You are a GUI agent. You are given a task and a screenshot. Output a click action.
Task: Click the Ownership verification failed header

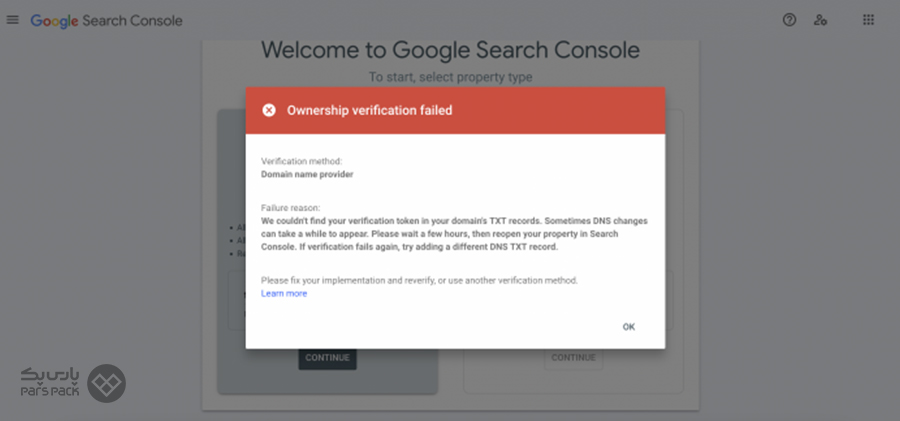[370, 110]
